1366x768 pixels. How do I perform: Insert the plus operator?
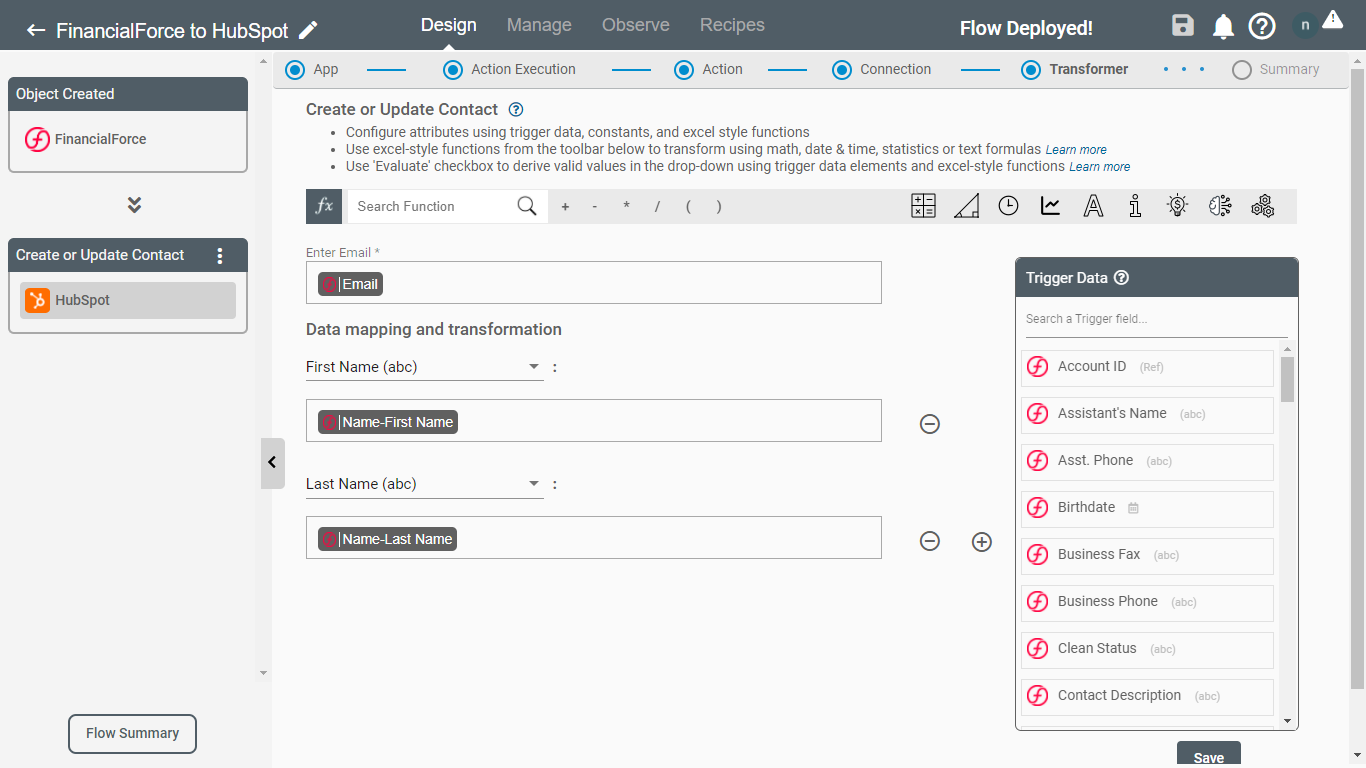click(565, 207)
